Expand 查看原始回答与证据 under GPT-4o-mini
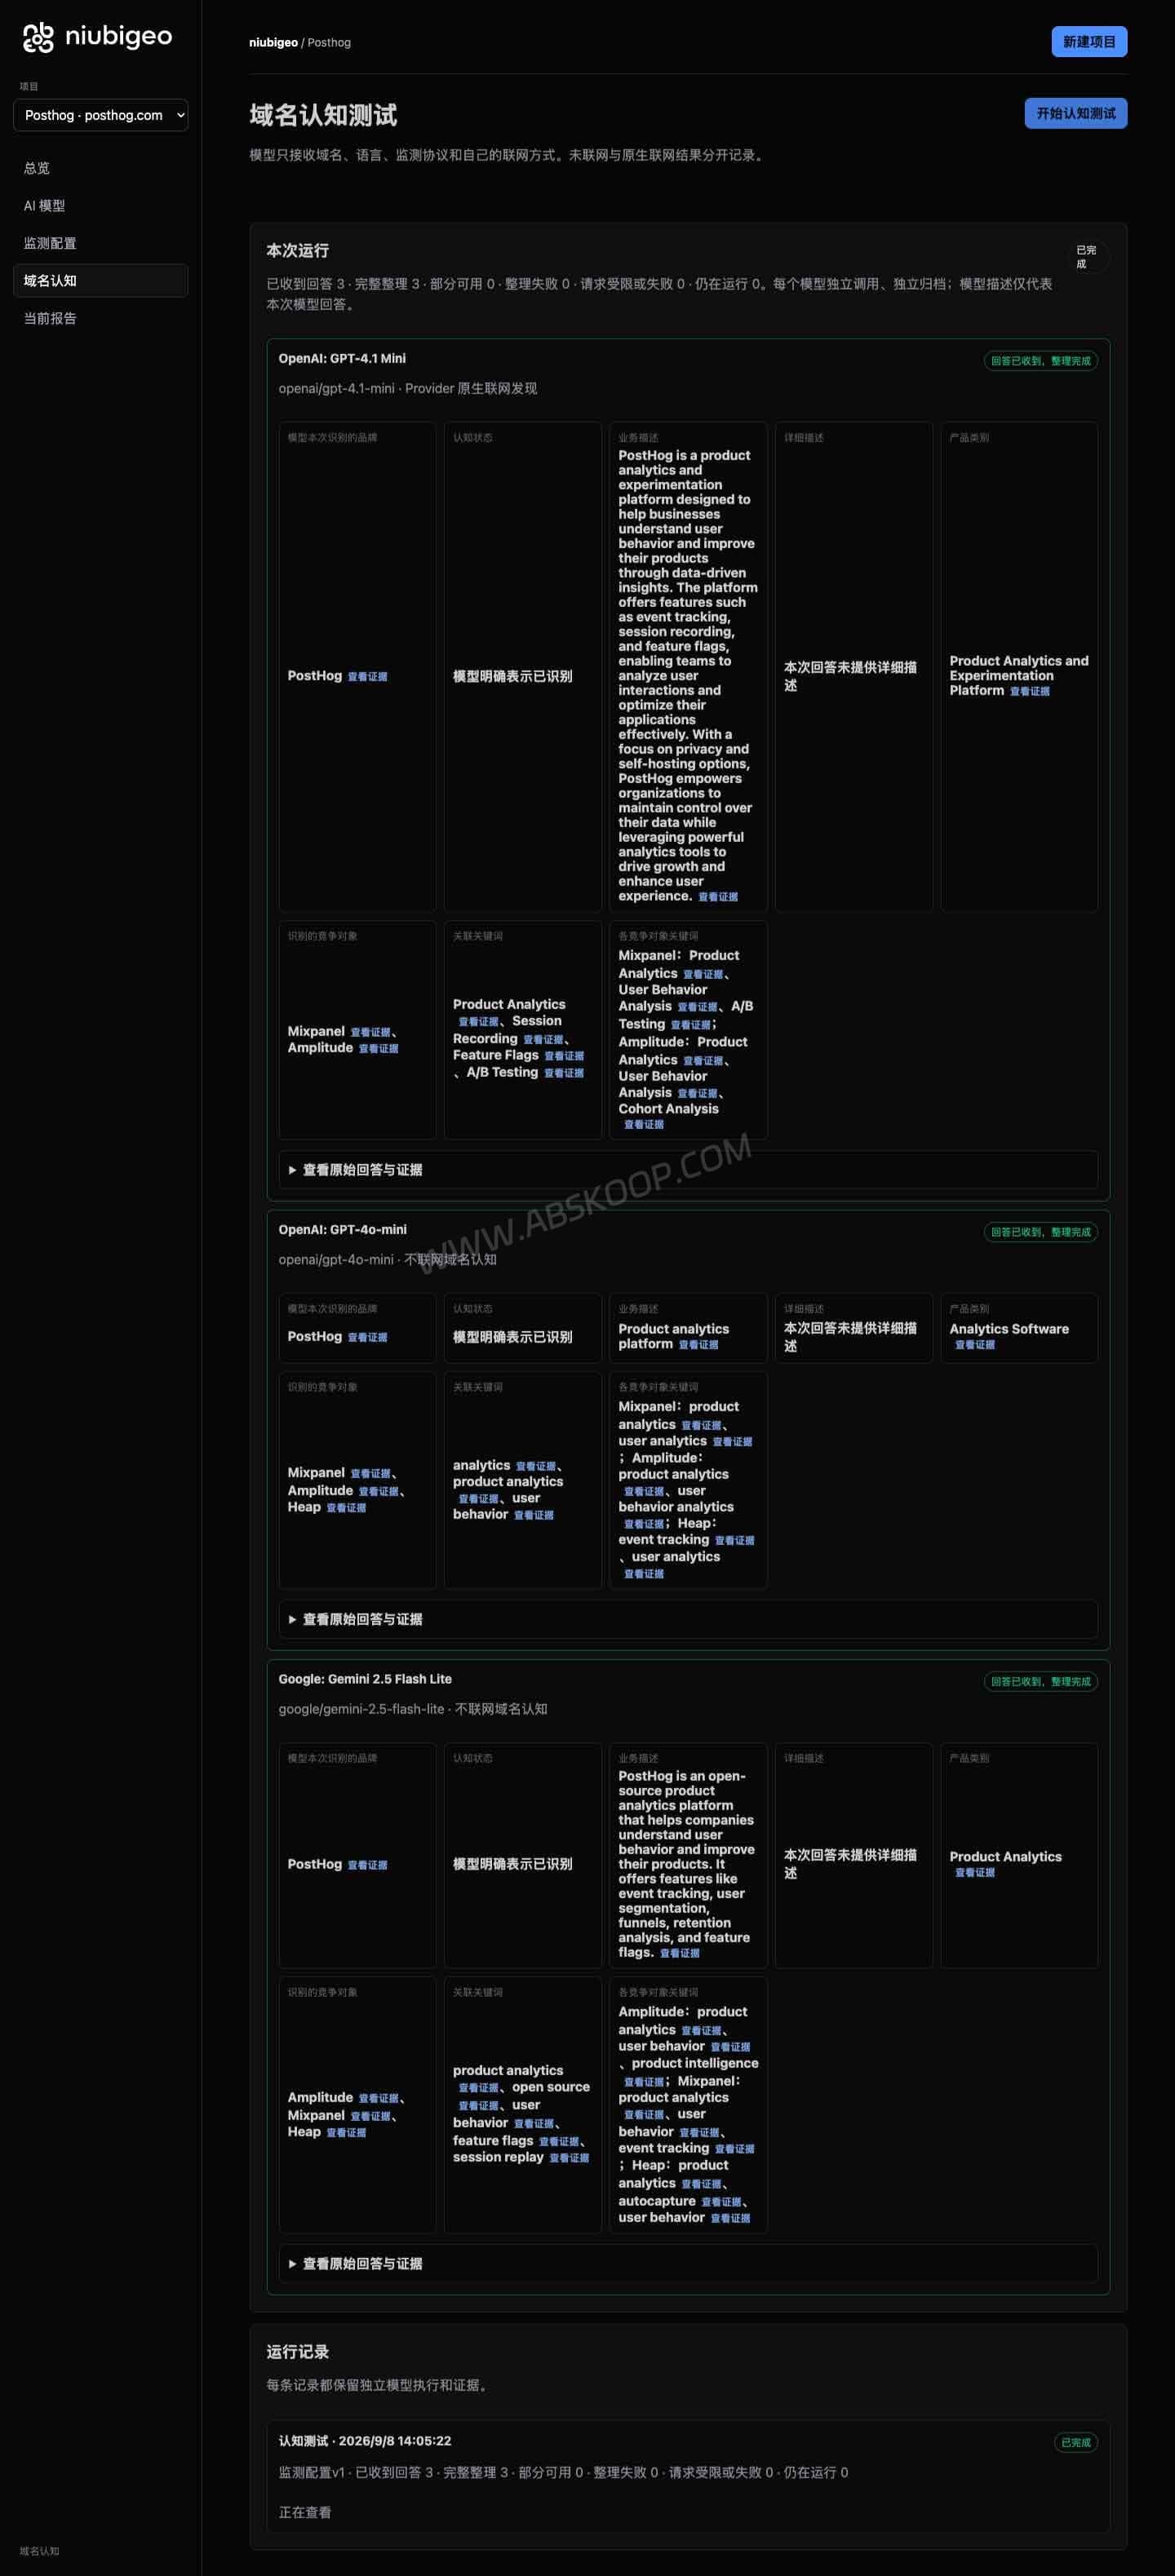This screenshot has height=2576, width=1175. 688,1619
